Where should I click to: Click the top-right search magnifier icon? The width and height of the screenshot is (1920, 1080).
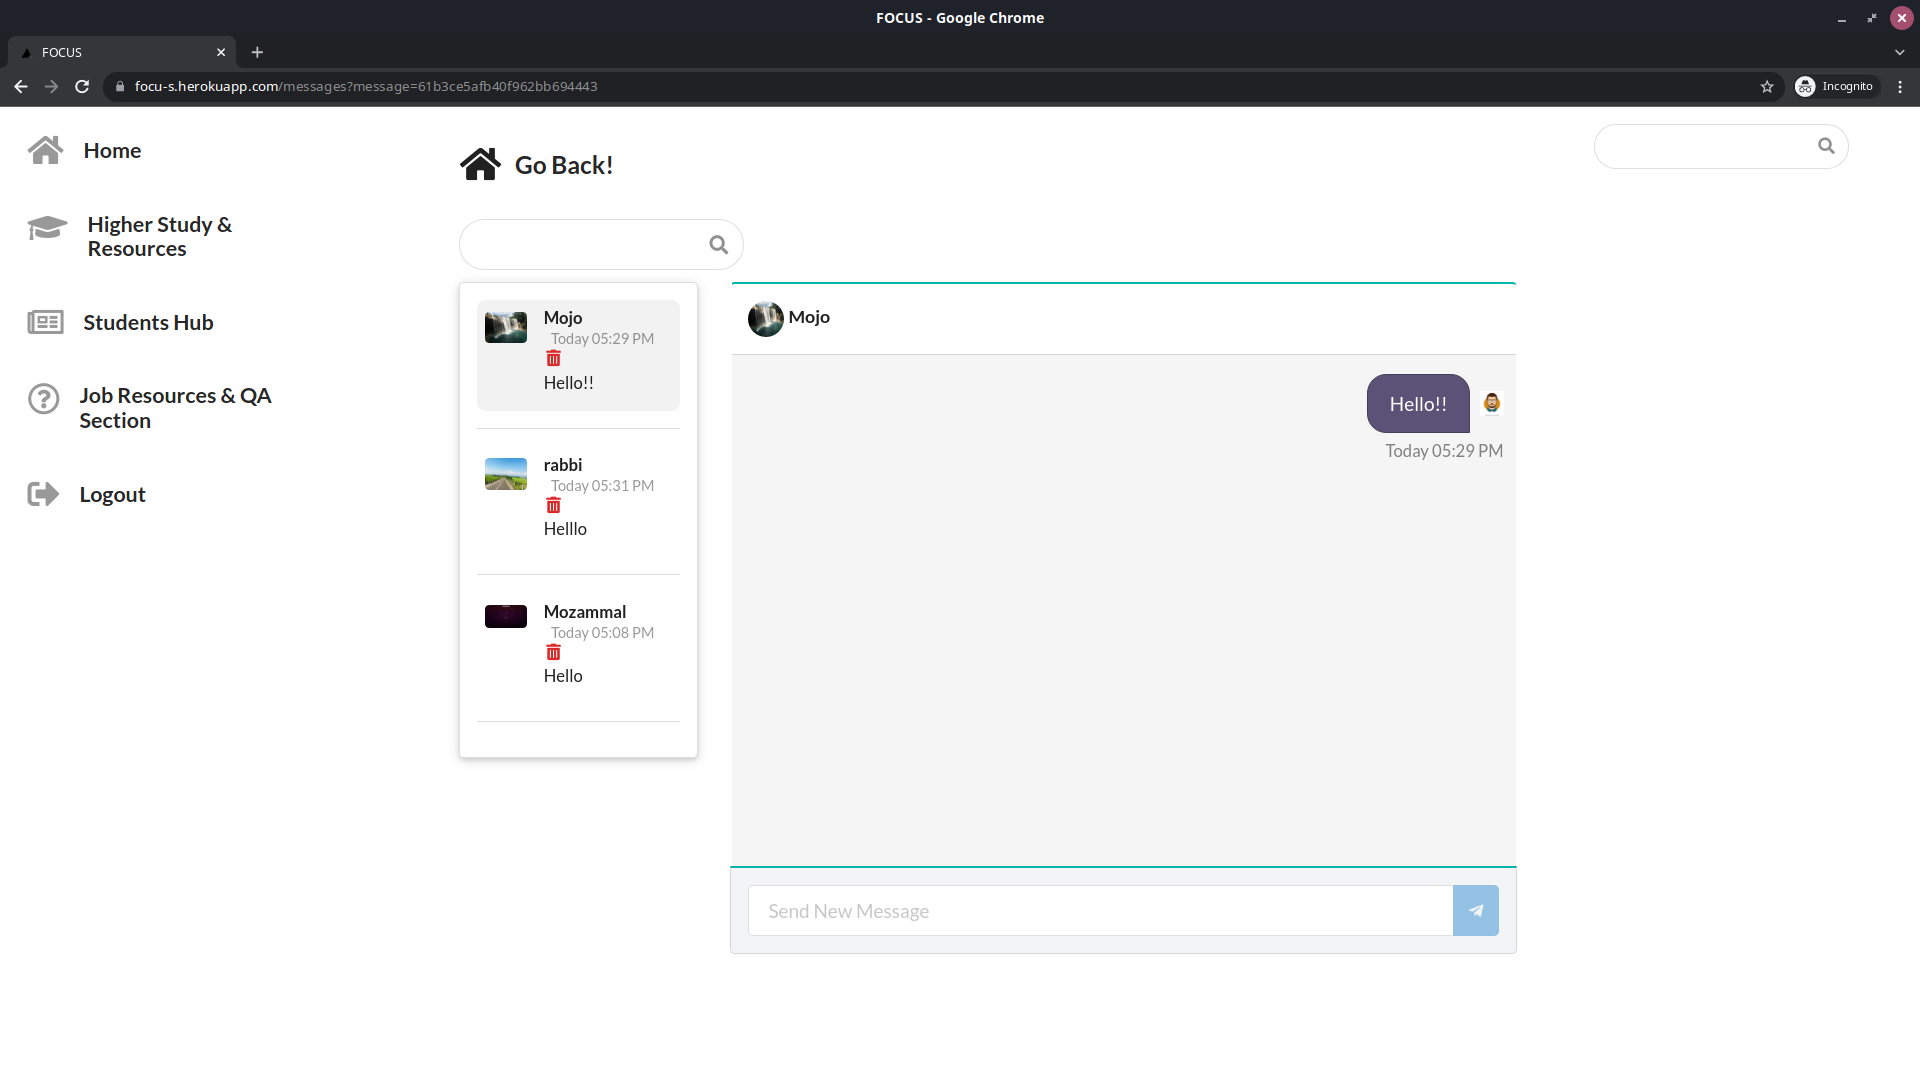(1826, 146)
